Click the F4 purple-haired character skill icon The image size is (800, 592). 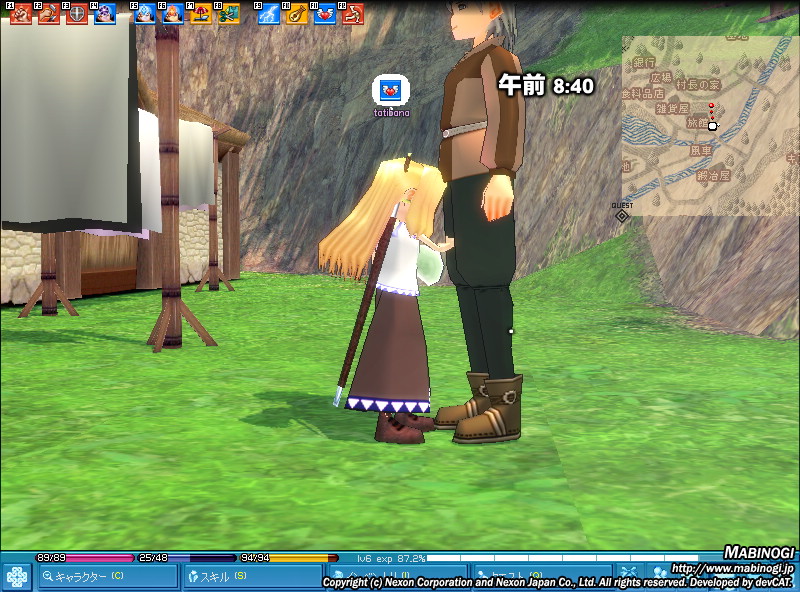105,14
